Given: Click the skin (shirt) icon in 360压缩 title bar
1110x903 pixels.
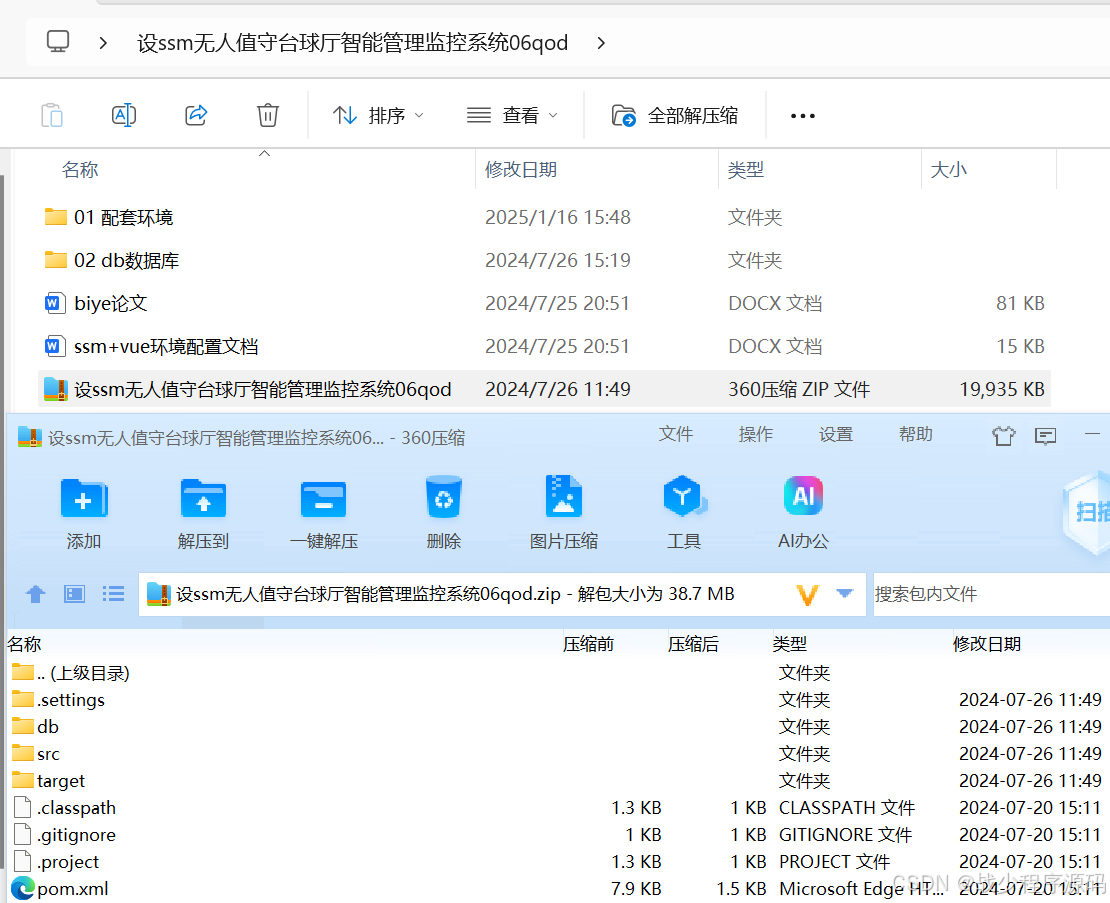Looking at the screenshot, I should [x=1003, y=435].
